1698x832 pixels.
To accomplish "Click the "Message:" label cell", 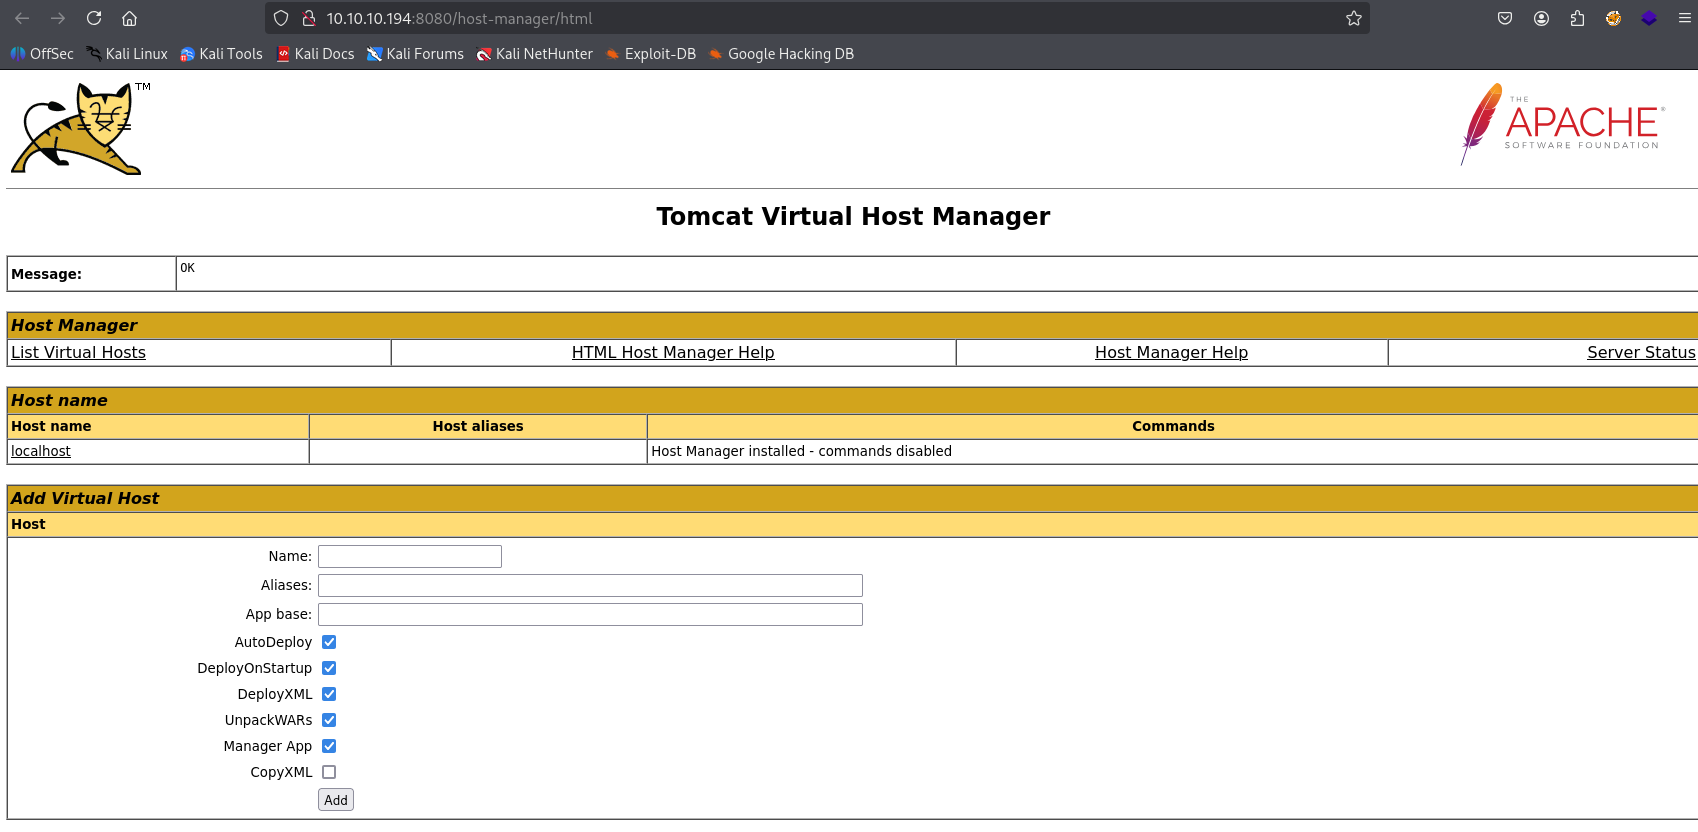I will [92, 274].
